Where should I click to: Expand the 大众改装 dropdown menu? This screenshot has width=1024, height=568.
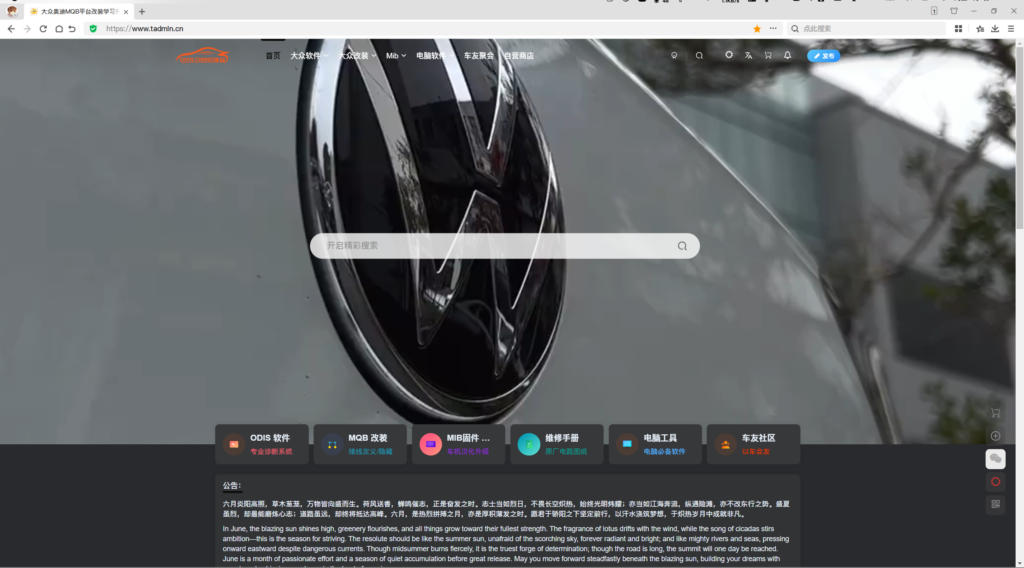click(357, 56)
